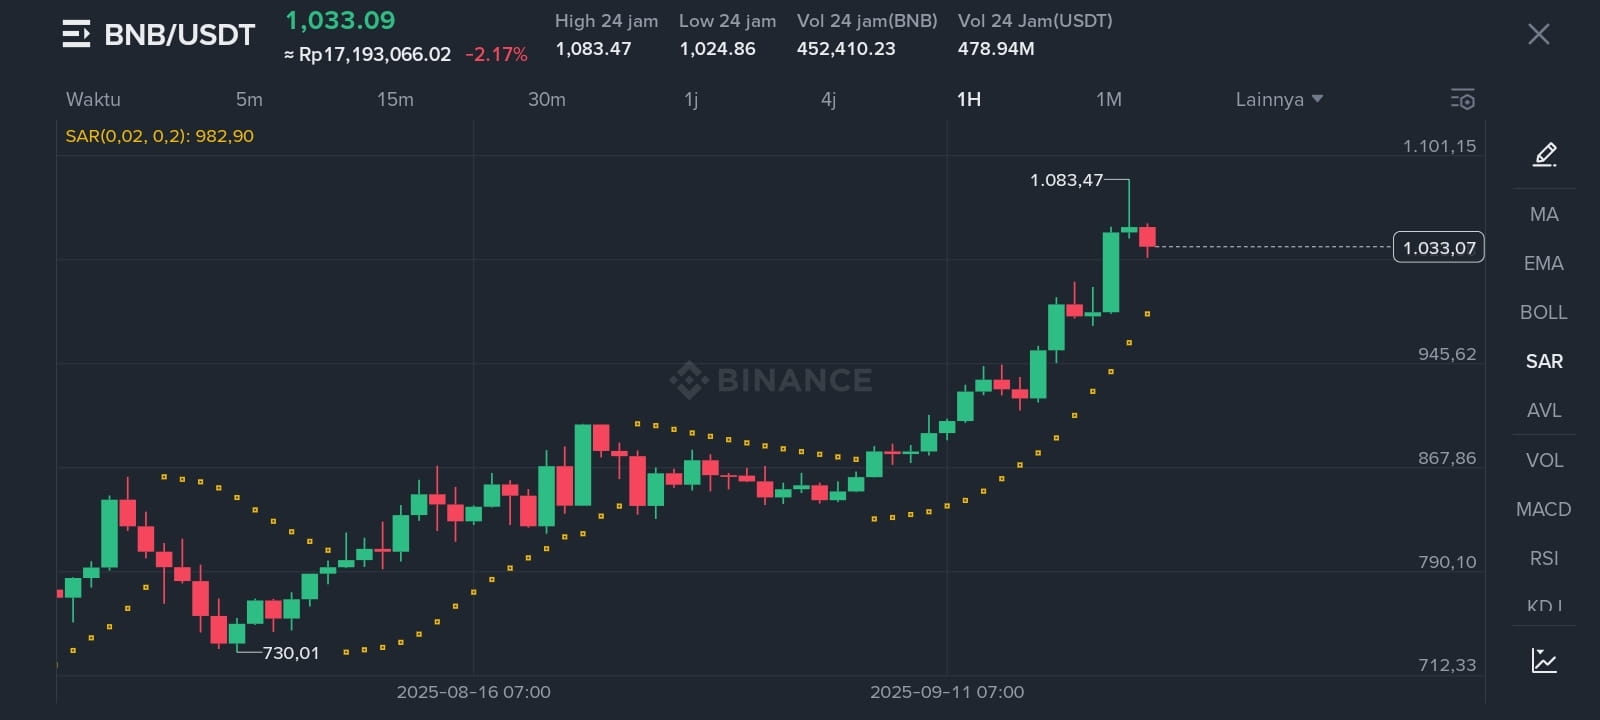Open the pair list menu icon
This screenshot has width=1600, height=720.
(76, 34)
